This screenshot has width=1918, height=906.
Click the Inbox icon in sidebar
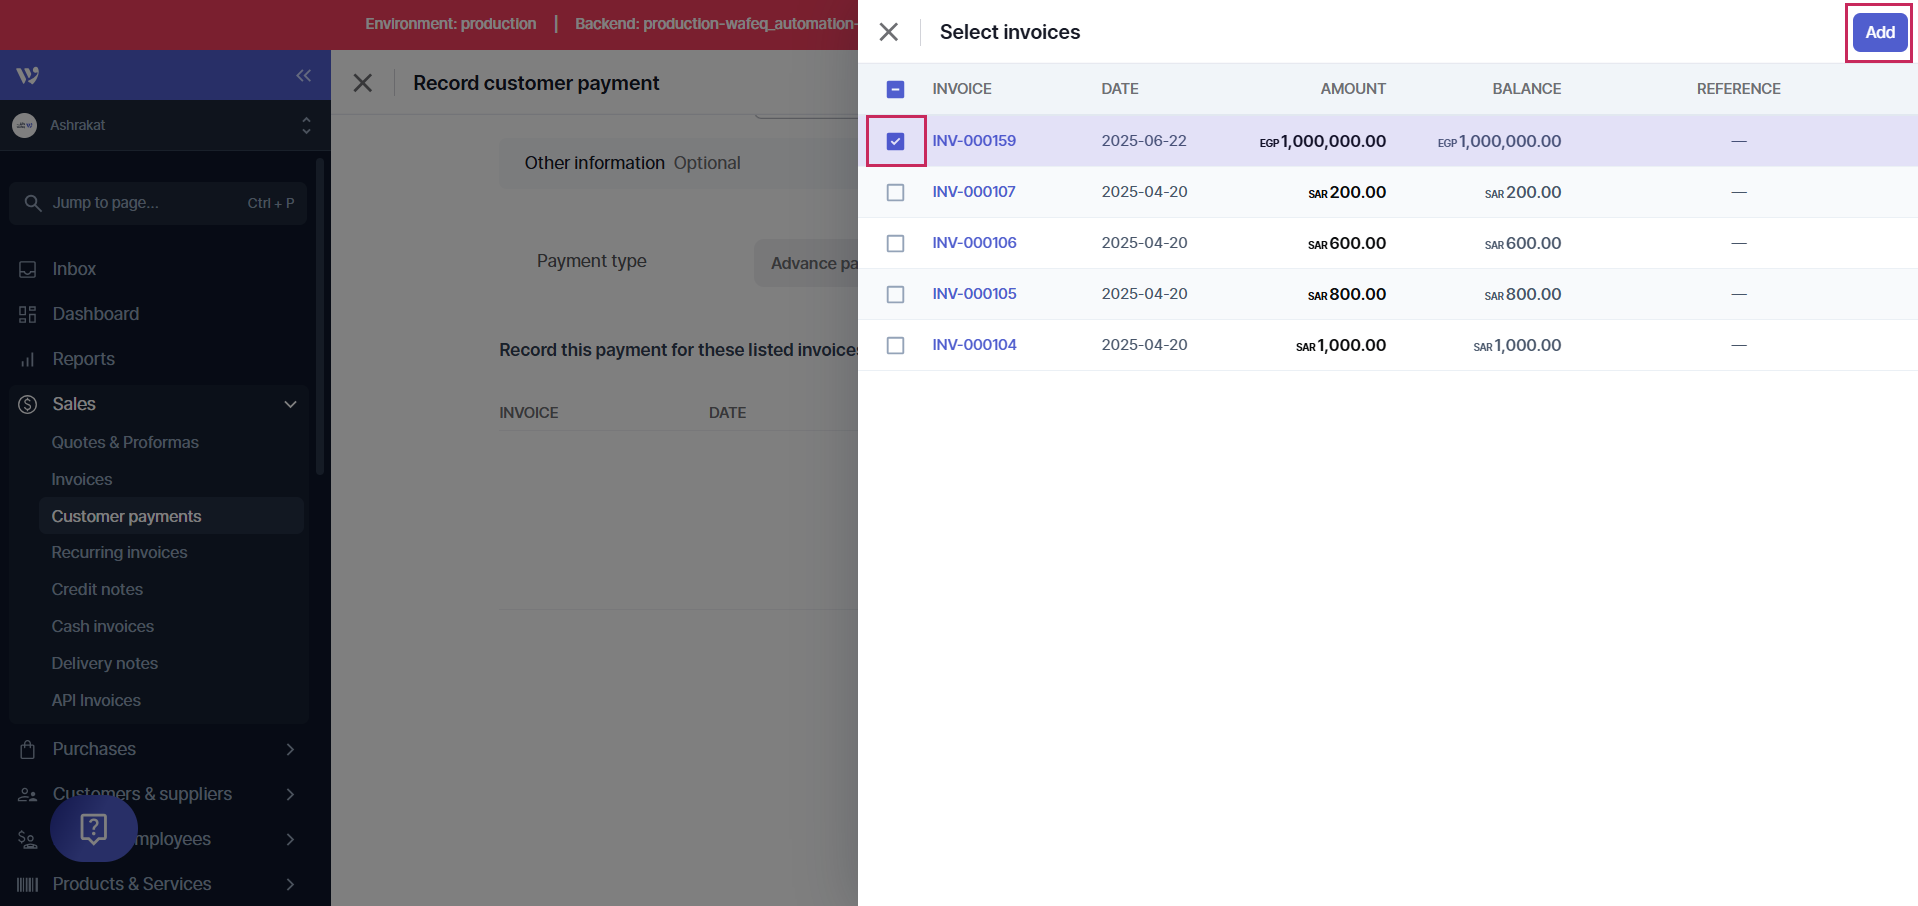(x=28, y=269)
